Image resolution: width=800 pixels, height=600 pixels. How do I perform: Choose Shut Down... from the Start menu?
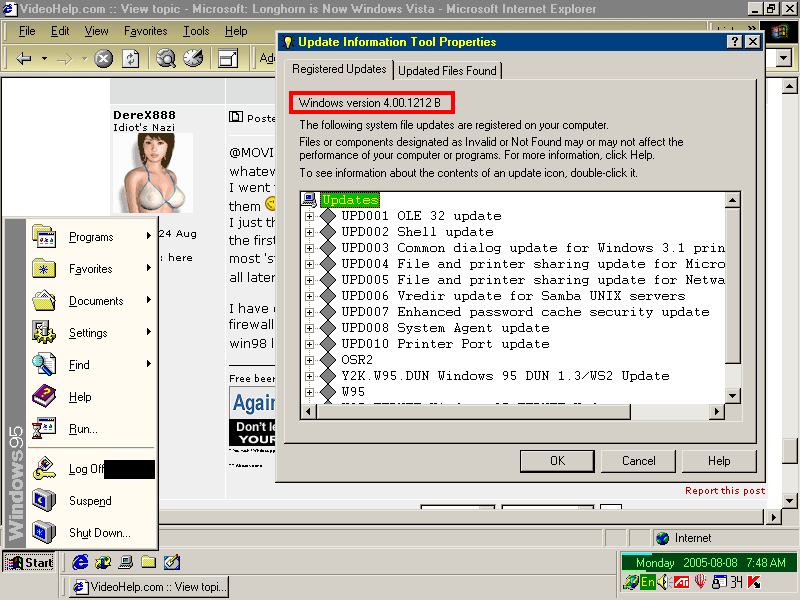pyautogui.click(x=92, y=533)
